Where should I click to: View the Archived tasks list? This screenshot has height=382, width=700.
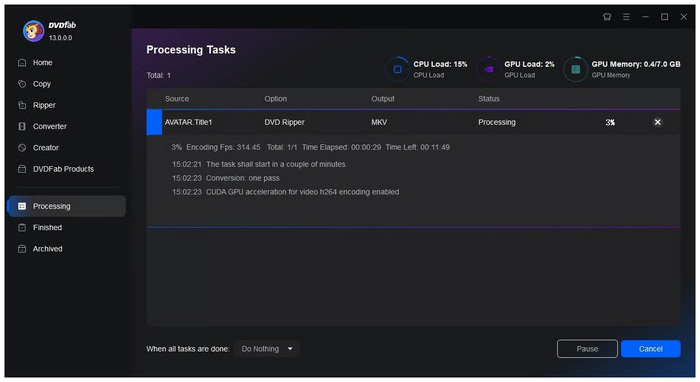pos(47,249)
